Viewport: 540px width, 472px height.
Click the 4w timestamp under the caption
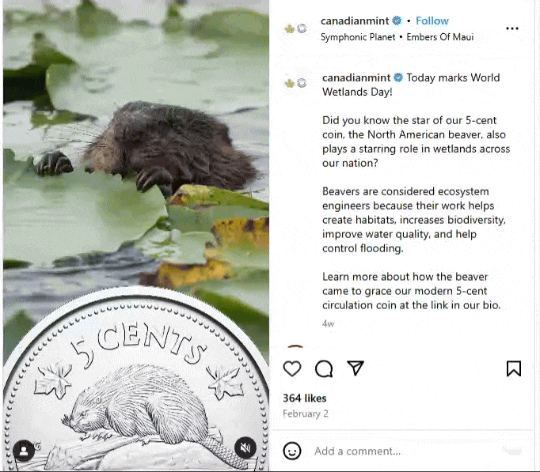pyautogui.click(x=328, y=324)
